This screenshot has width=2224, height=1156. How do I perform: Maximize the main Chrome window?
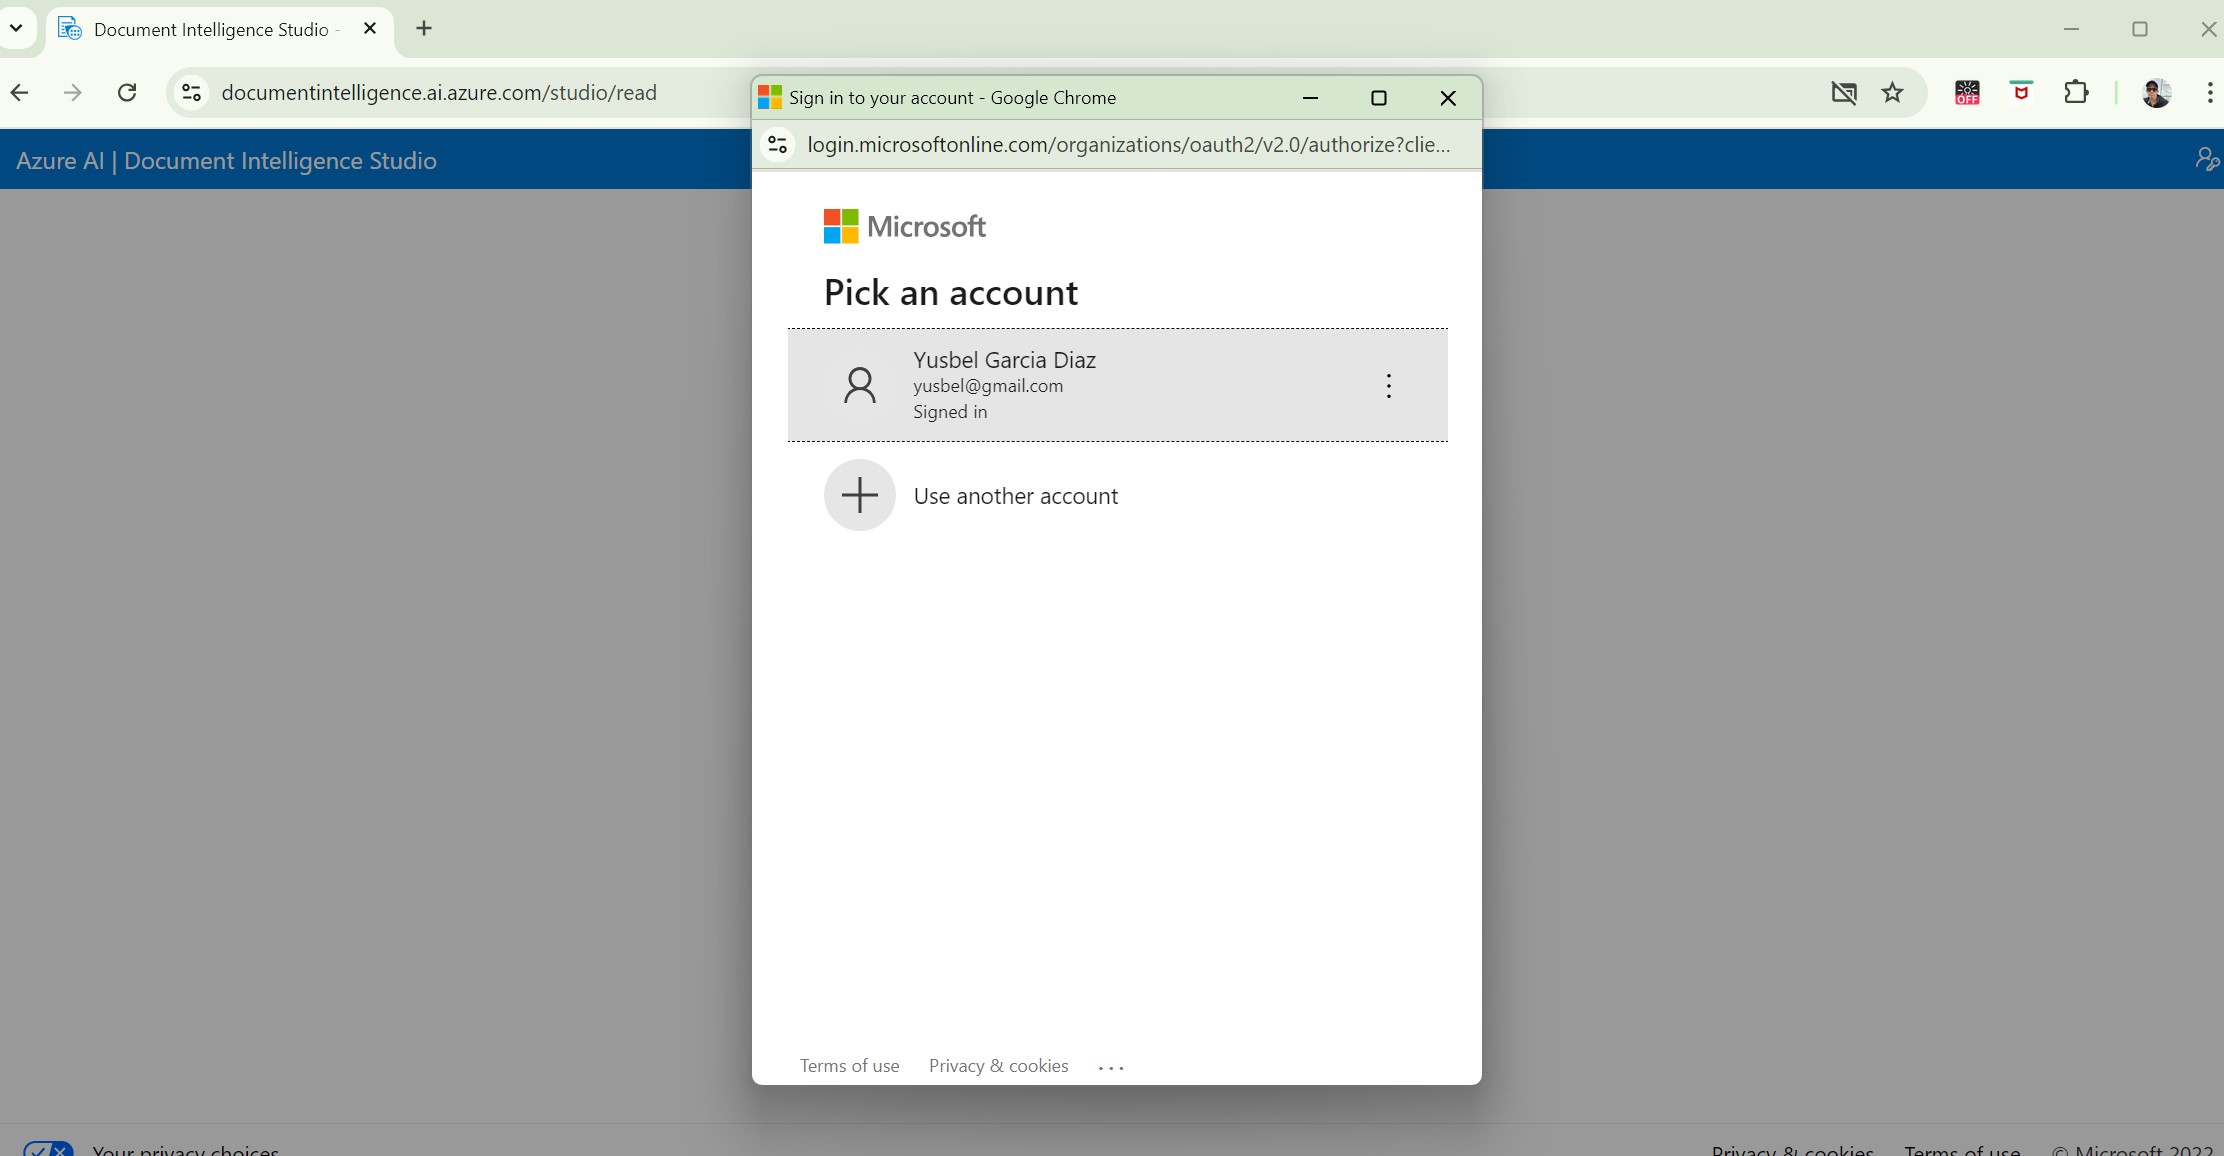[2140, 30]
